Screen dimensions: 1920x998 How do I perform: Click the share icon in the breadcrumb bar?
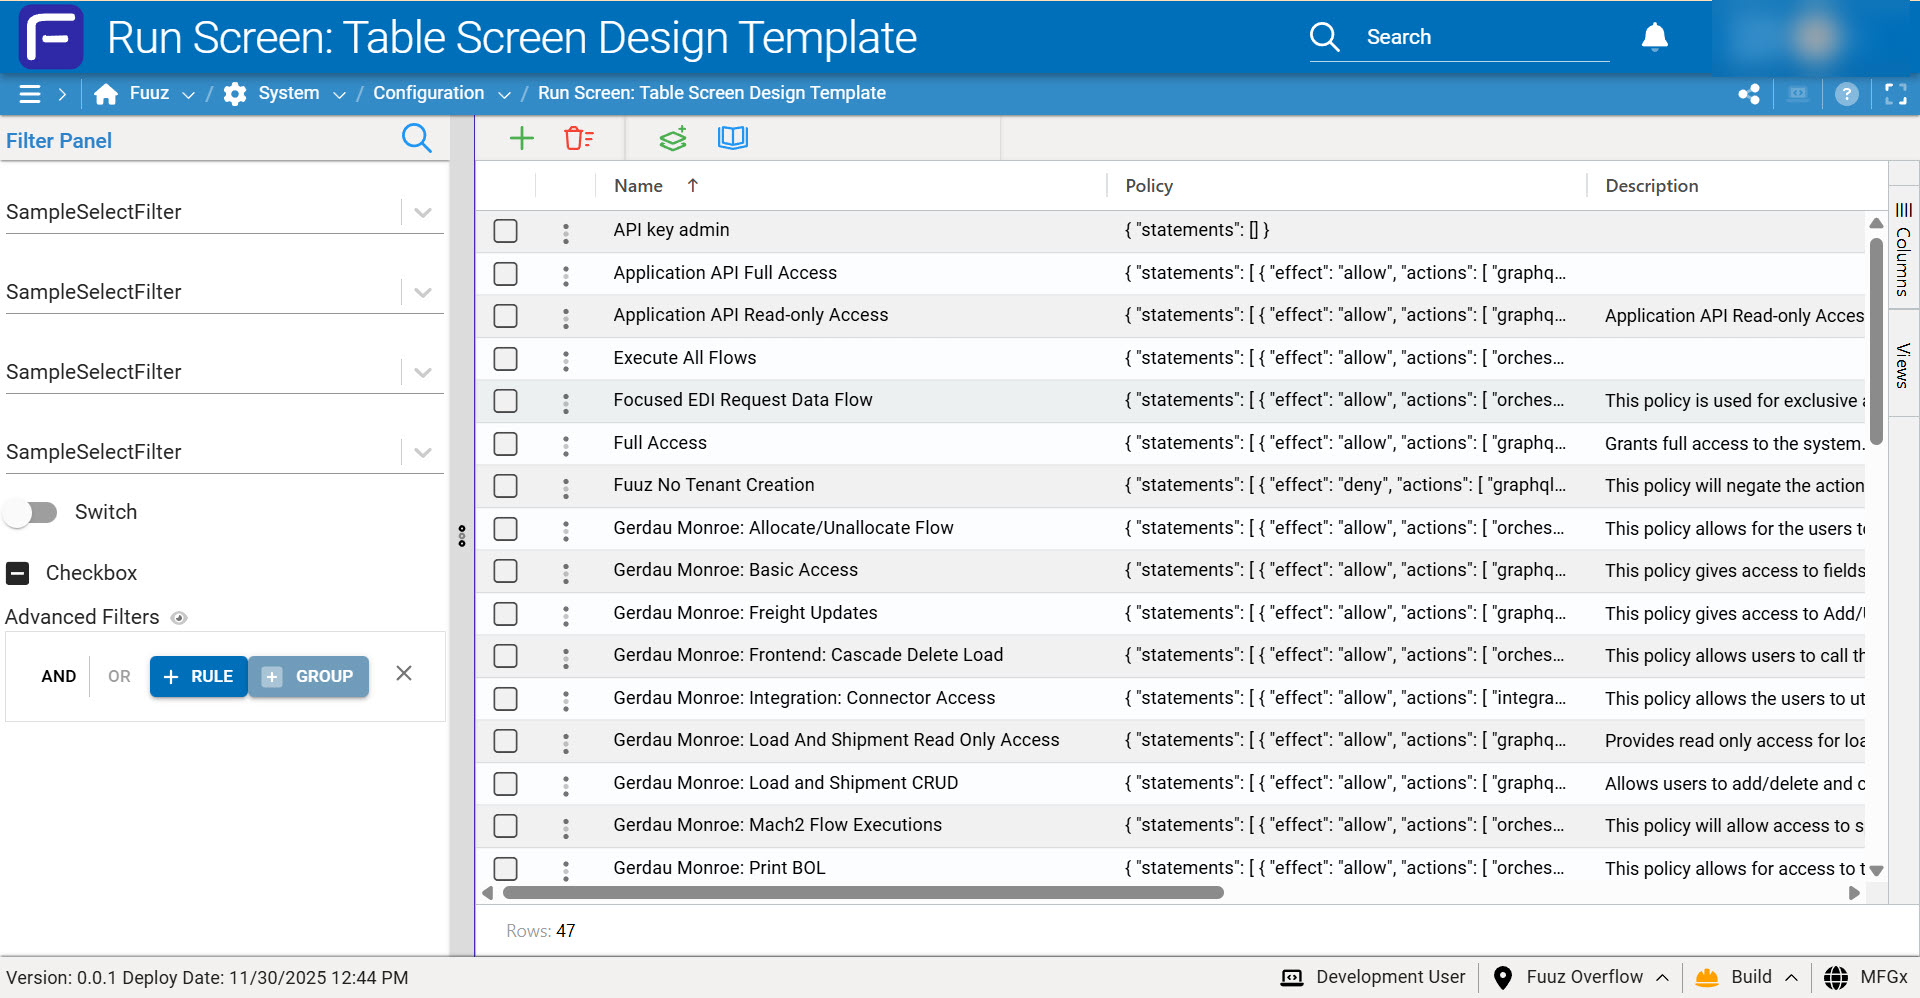[x=1748, y=94]
